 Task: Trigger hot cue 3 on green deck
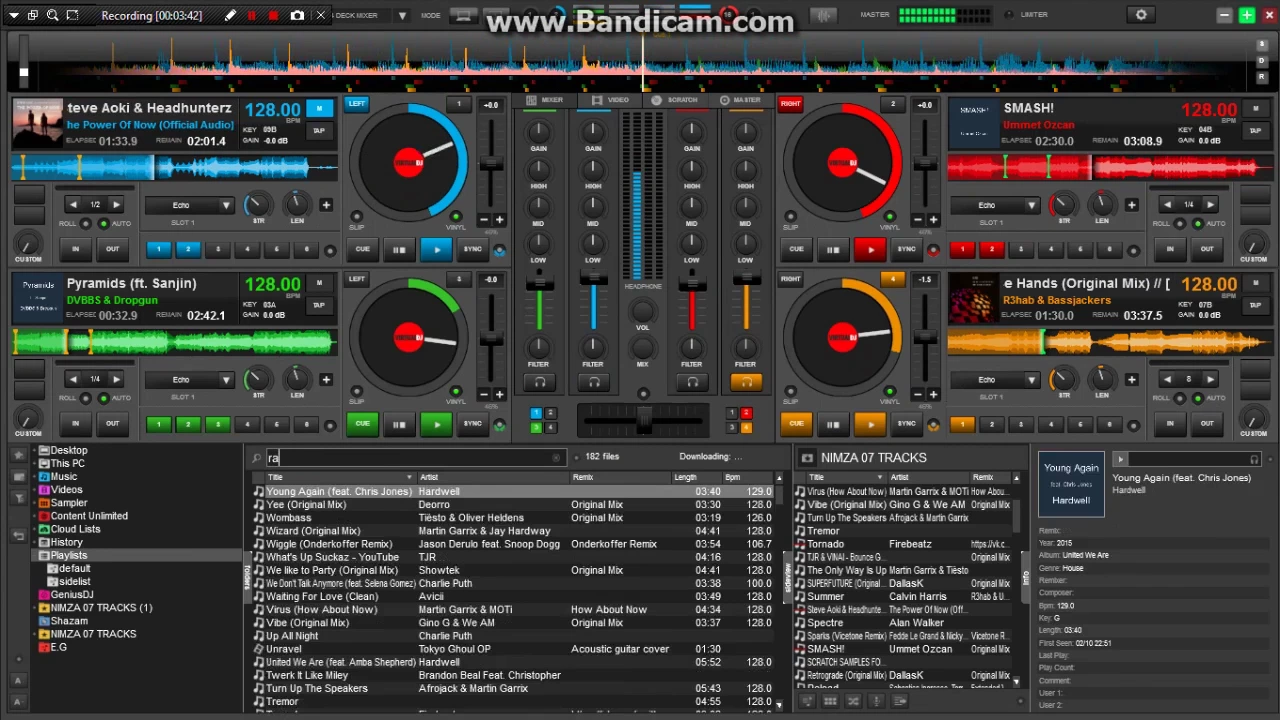pos(218,424)
